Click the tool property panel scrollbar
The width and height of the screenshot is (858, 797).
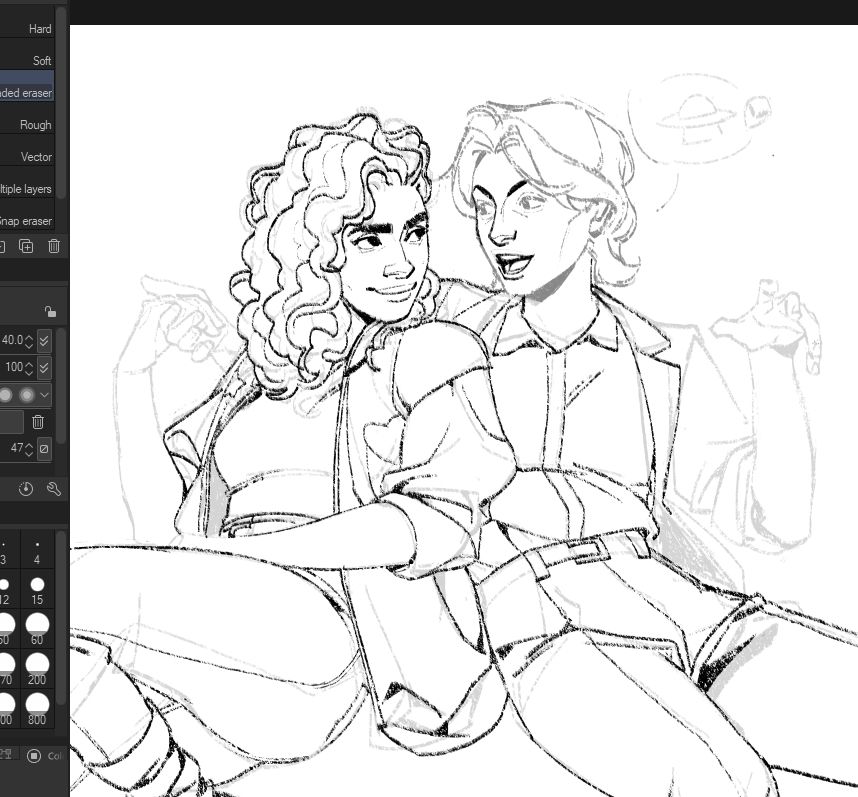click(61, 386)
